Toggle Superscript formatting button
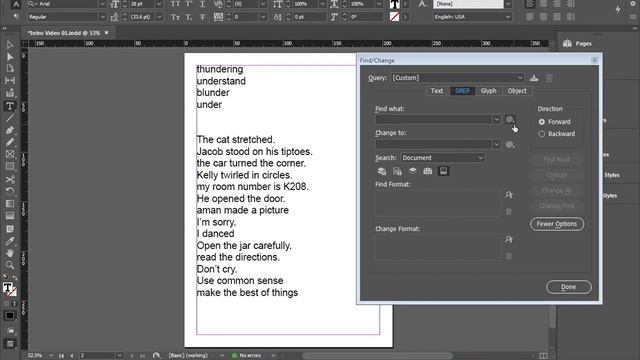Screen dimensions: 640x360 pyautogui.click(x=189, y=4)
